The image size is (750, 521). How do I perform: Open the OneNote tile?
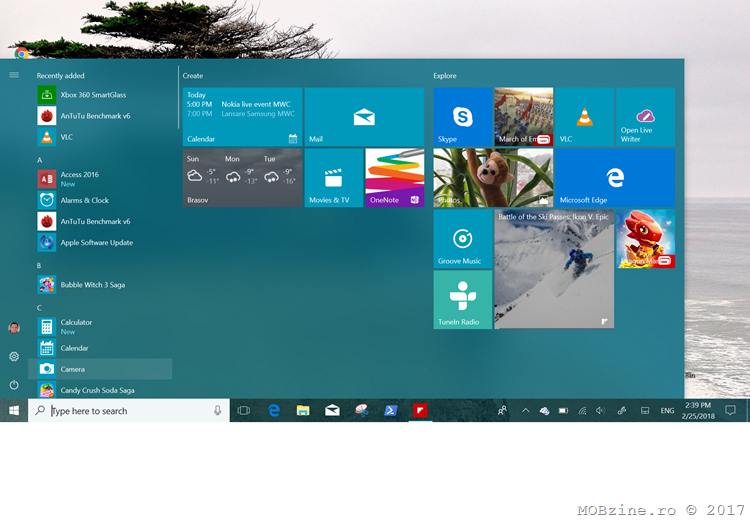point(394,178)
